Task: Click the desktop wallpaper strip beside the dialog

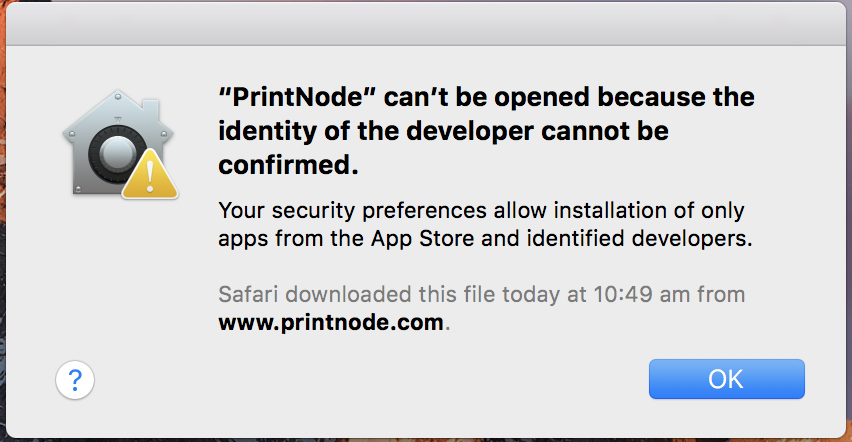Action: coord(3,217)
